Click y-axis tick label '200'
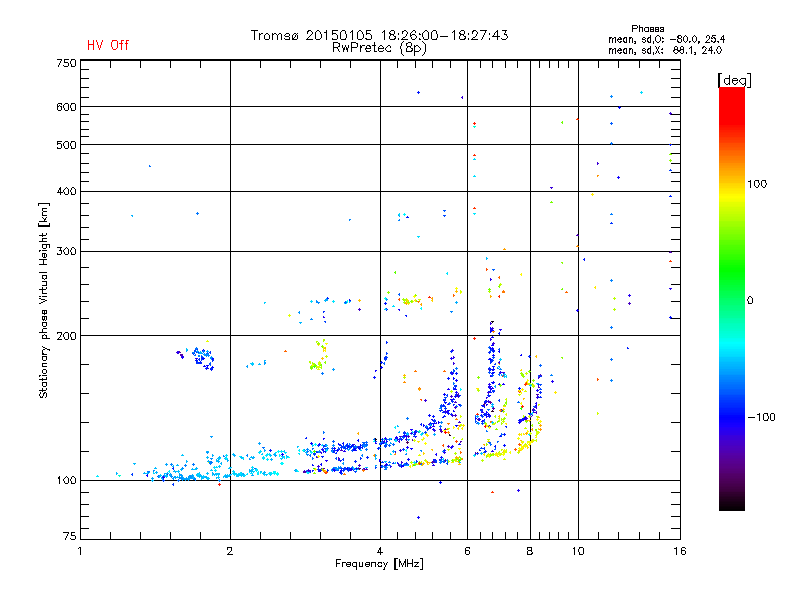Viewport: 800px width, 600px height. click(66, 336)
